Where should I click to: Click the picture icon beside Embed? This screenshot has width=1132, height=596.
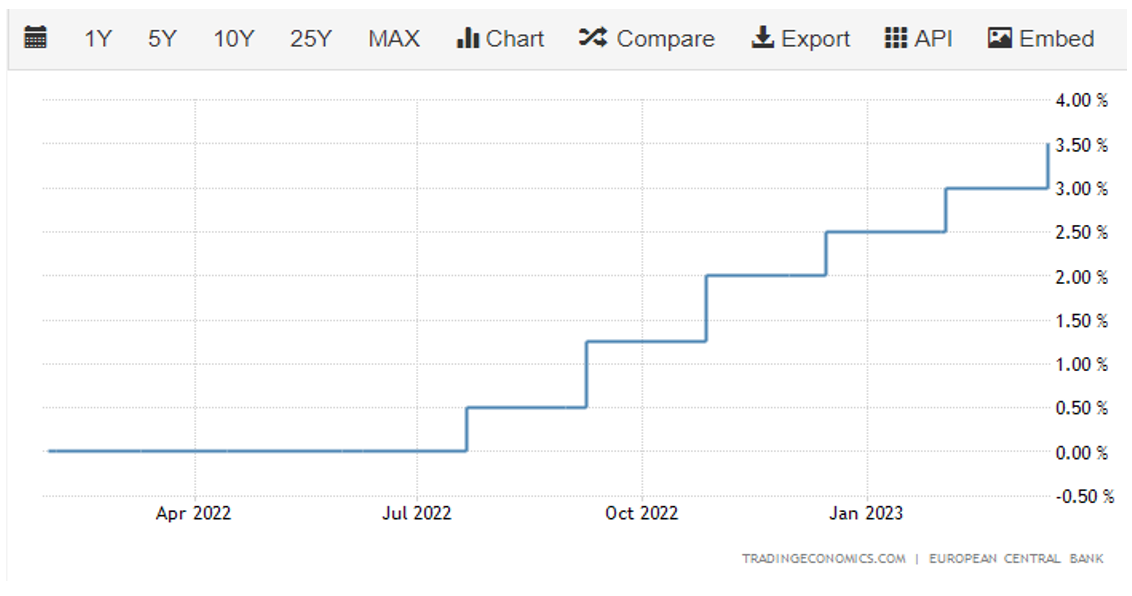pyautogui.click(x=1000, y=39)
